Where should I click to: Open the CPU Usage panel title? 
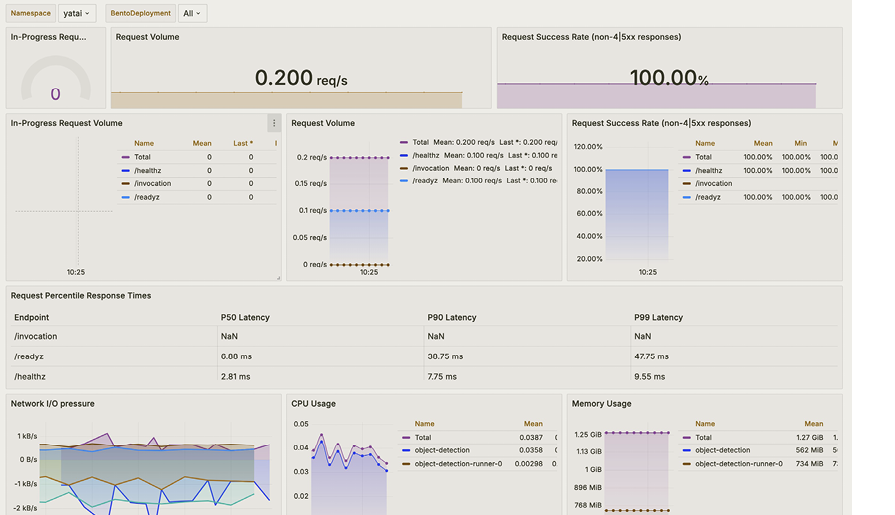[313, 403]
